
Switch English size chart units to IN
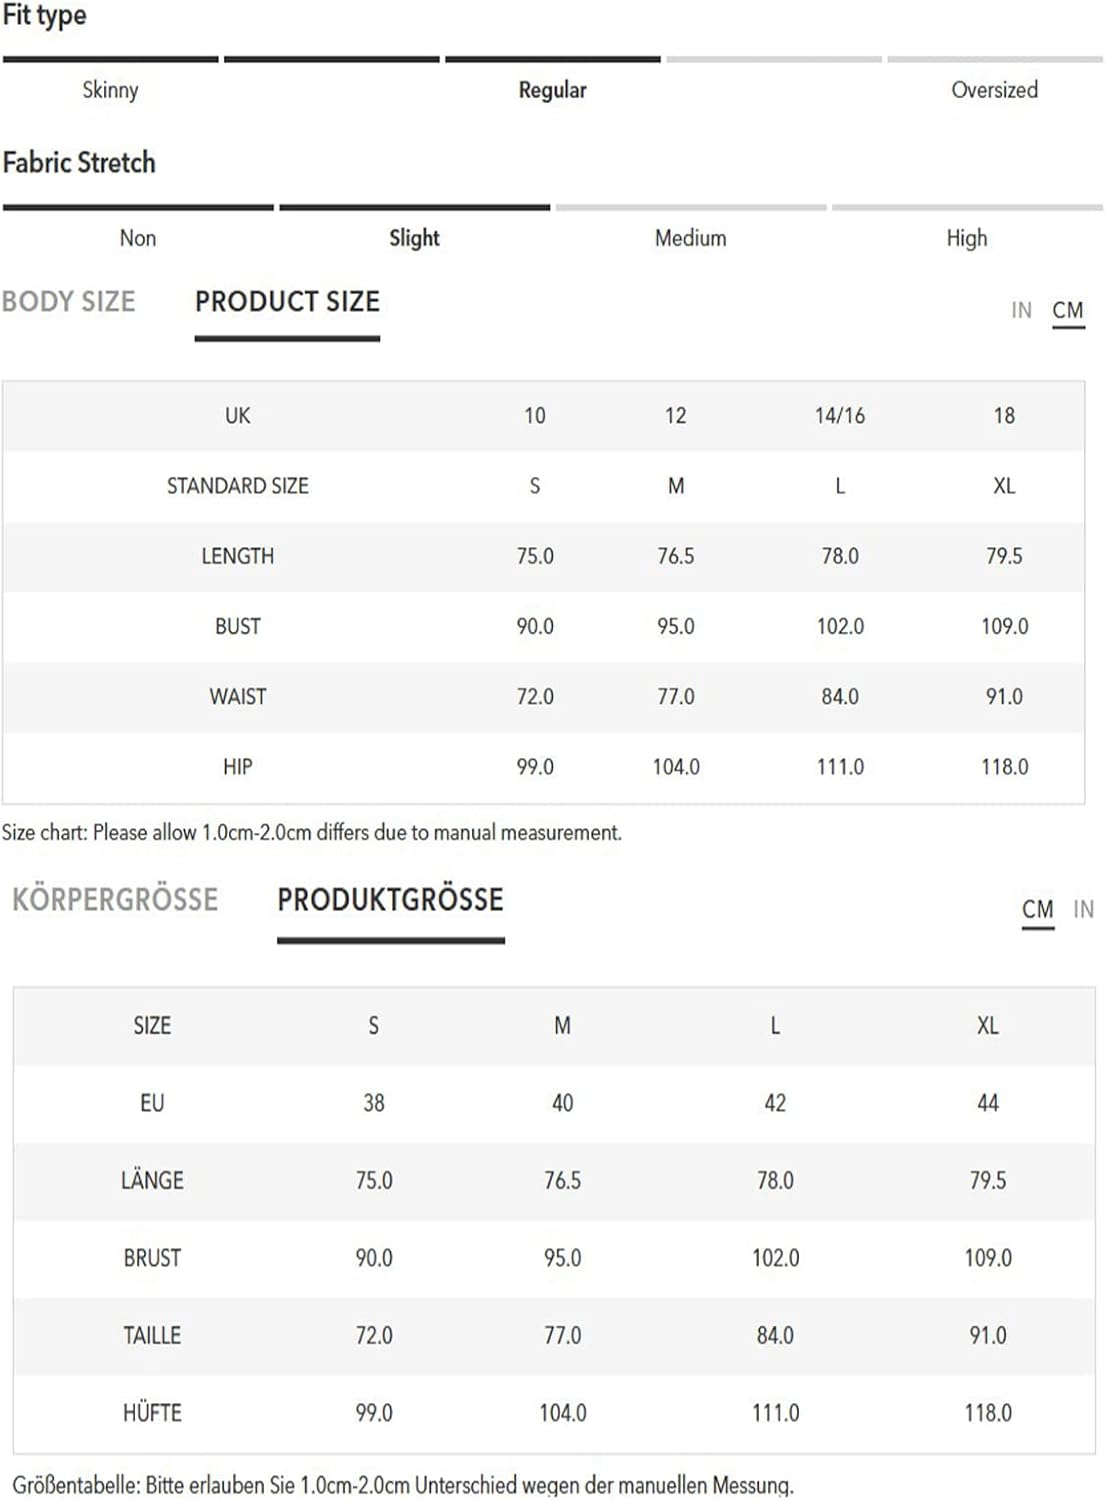click(1021, 310)
